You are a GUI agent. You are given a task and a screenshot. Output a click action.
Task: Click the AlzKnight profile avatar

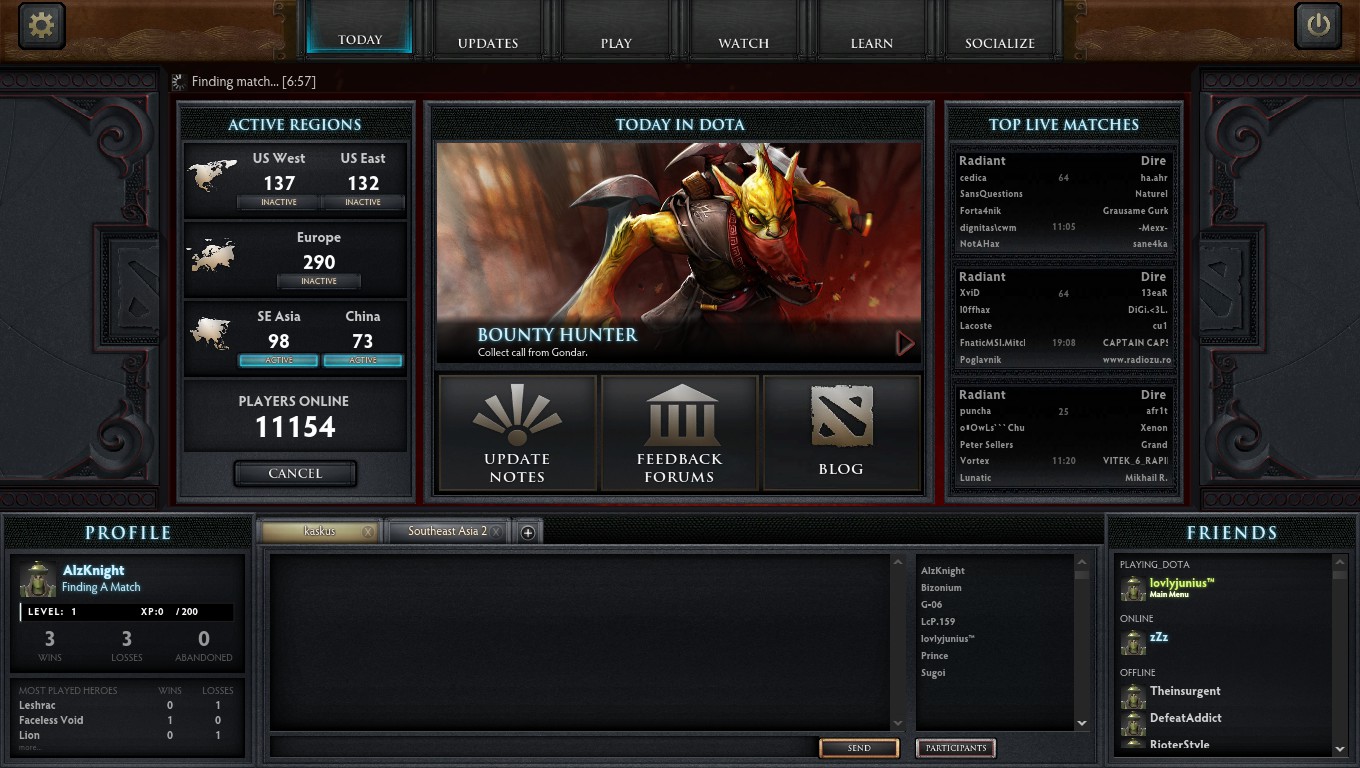(x=38, y=578)
